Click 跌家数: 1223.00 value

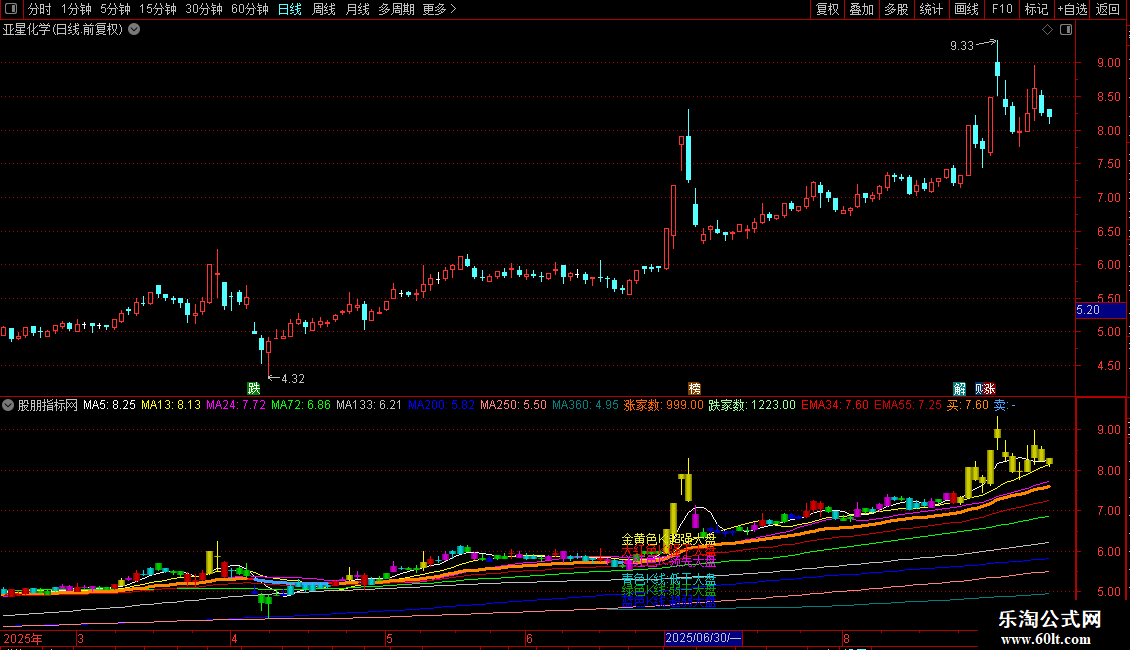click(752, 405)
